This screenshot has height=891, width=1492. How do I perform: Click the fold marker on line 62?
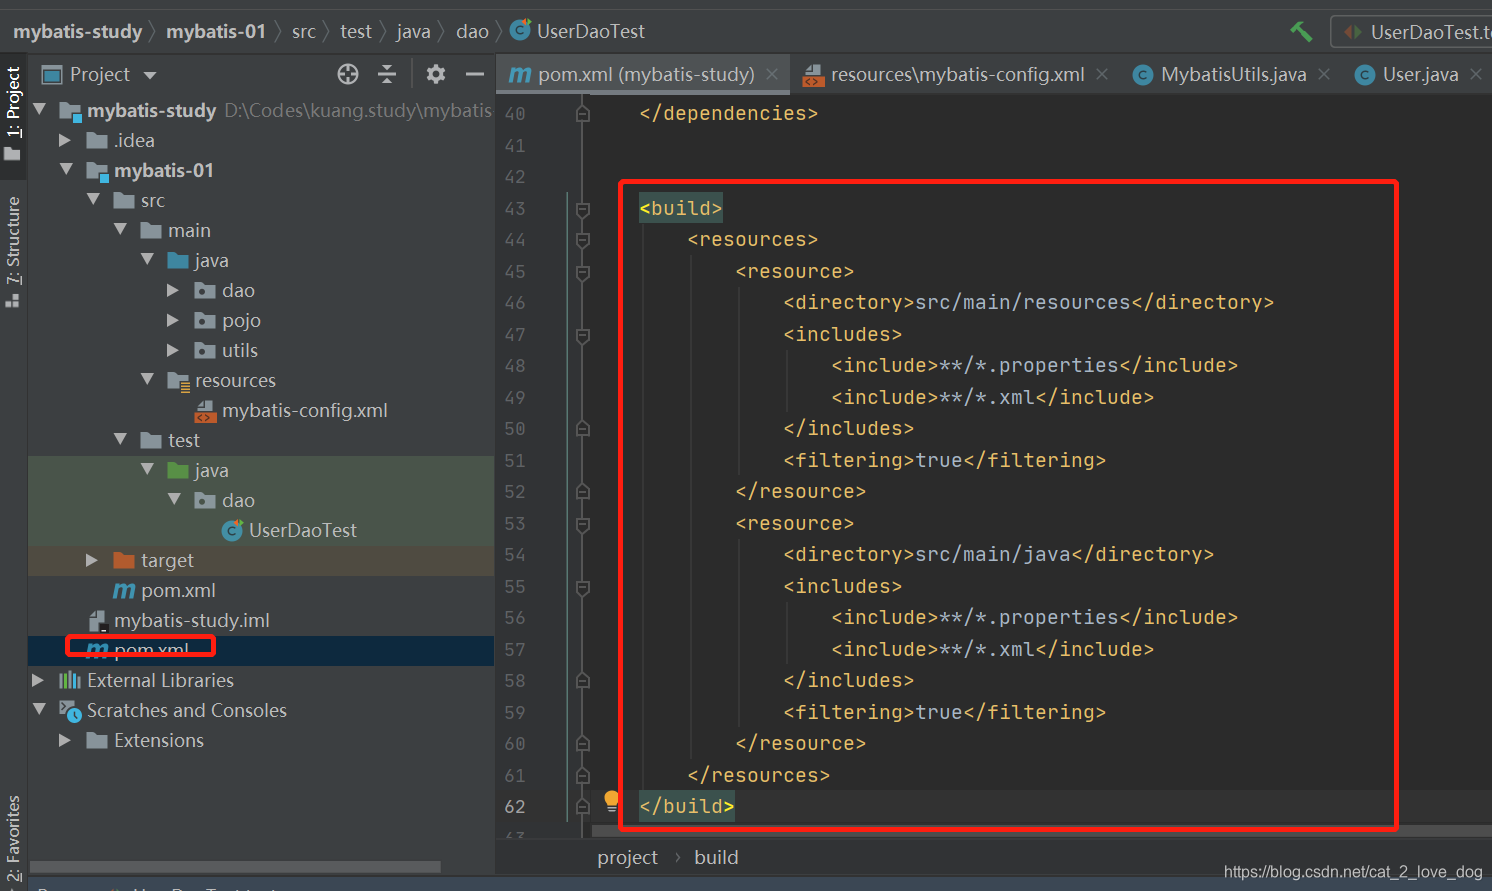pyautogui.click(x=583, y=807)
